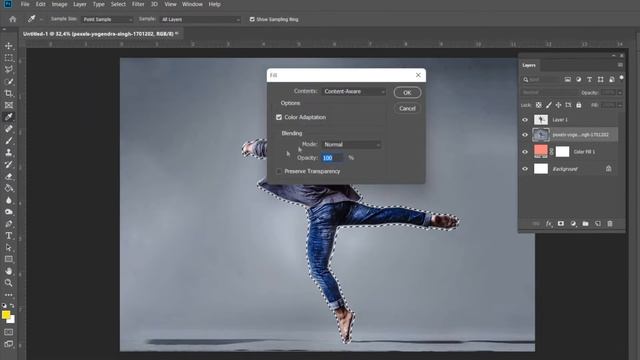
Task: Select the Clone Stamp tool
Action: [9, 152]
